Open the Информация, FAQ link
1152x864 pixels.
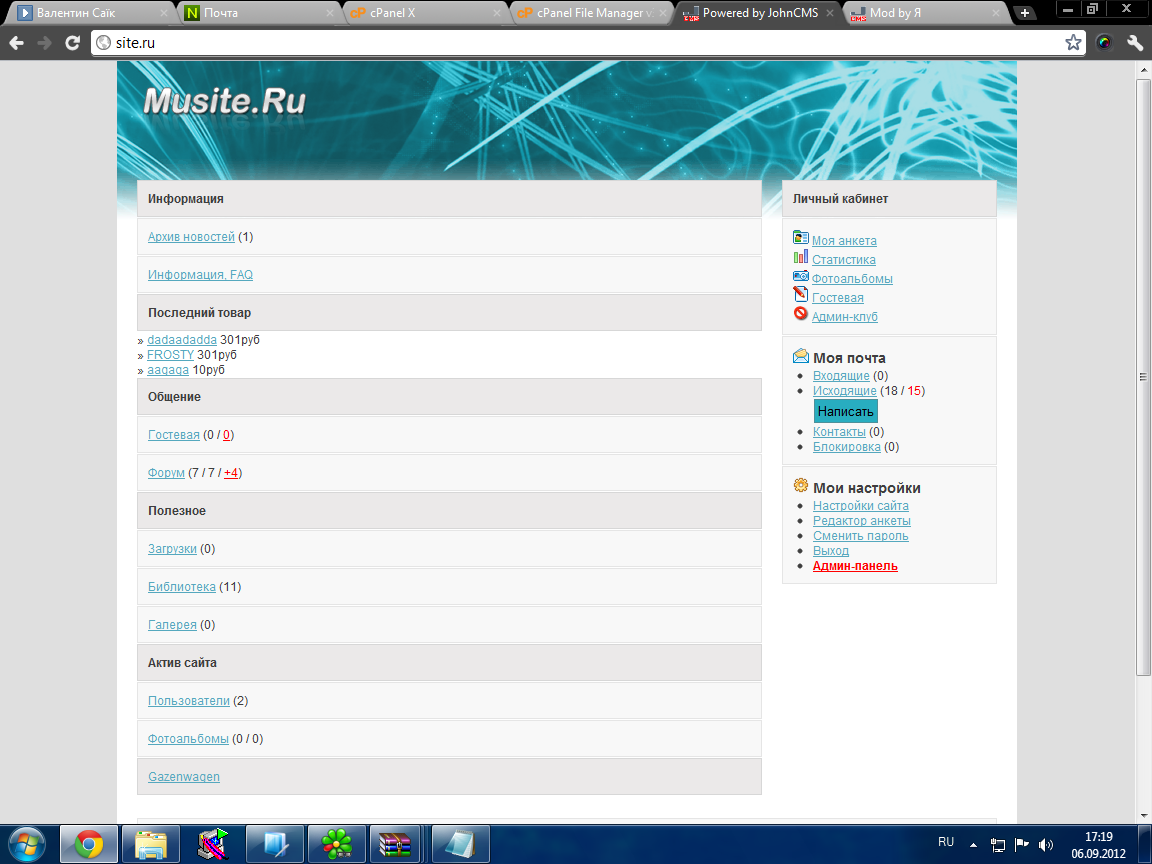(200, 275)
